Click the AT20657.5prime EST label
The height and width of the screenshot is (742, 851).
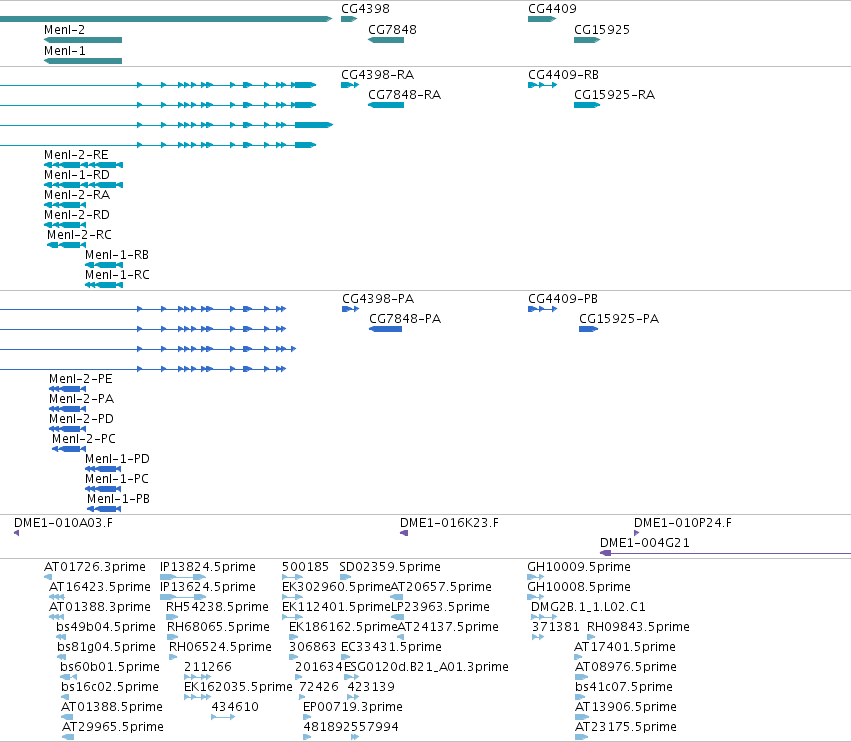[441, 587]
